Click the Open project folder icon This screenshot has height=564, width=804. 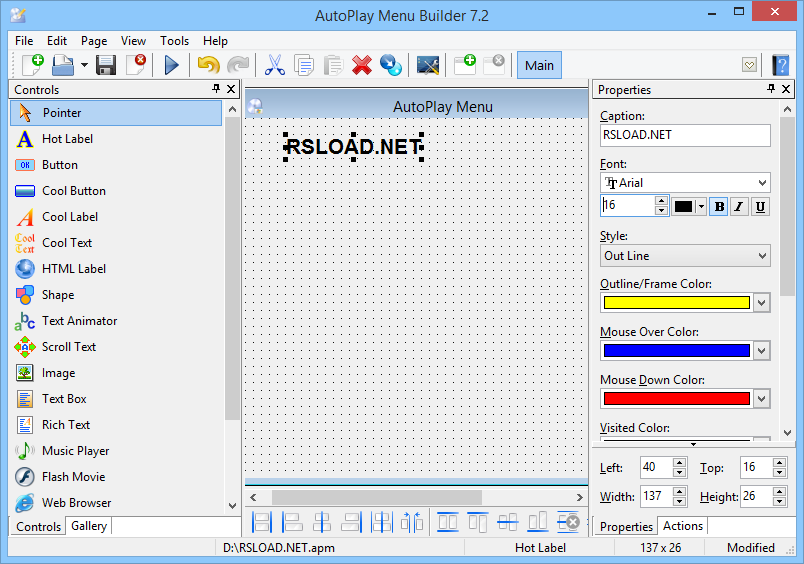(63, 65)
